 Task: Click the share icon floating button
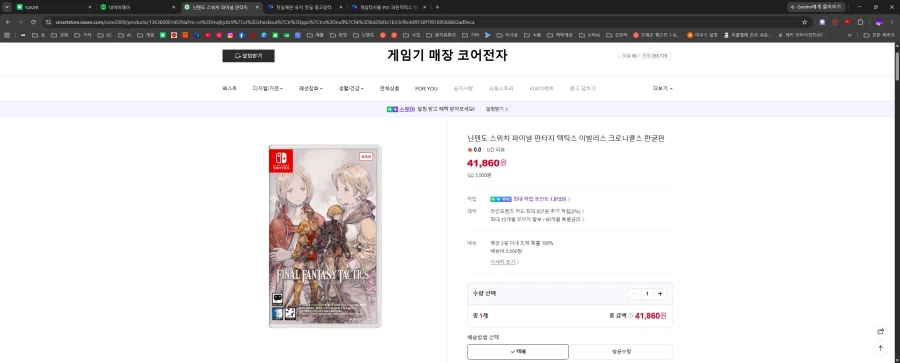[x=880, y=331]
